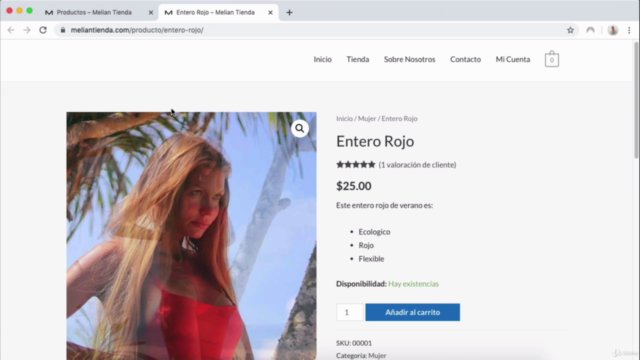Click the address bar URL
The image size is (640, 360).
pos(137,30)
